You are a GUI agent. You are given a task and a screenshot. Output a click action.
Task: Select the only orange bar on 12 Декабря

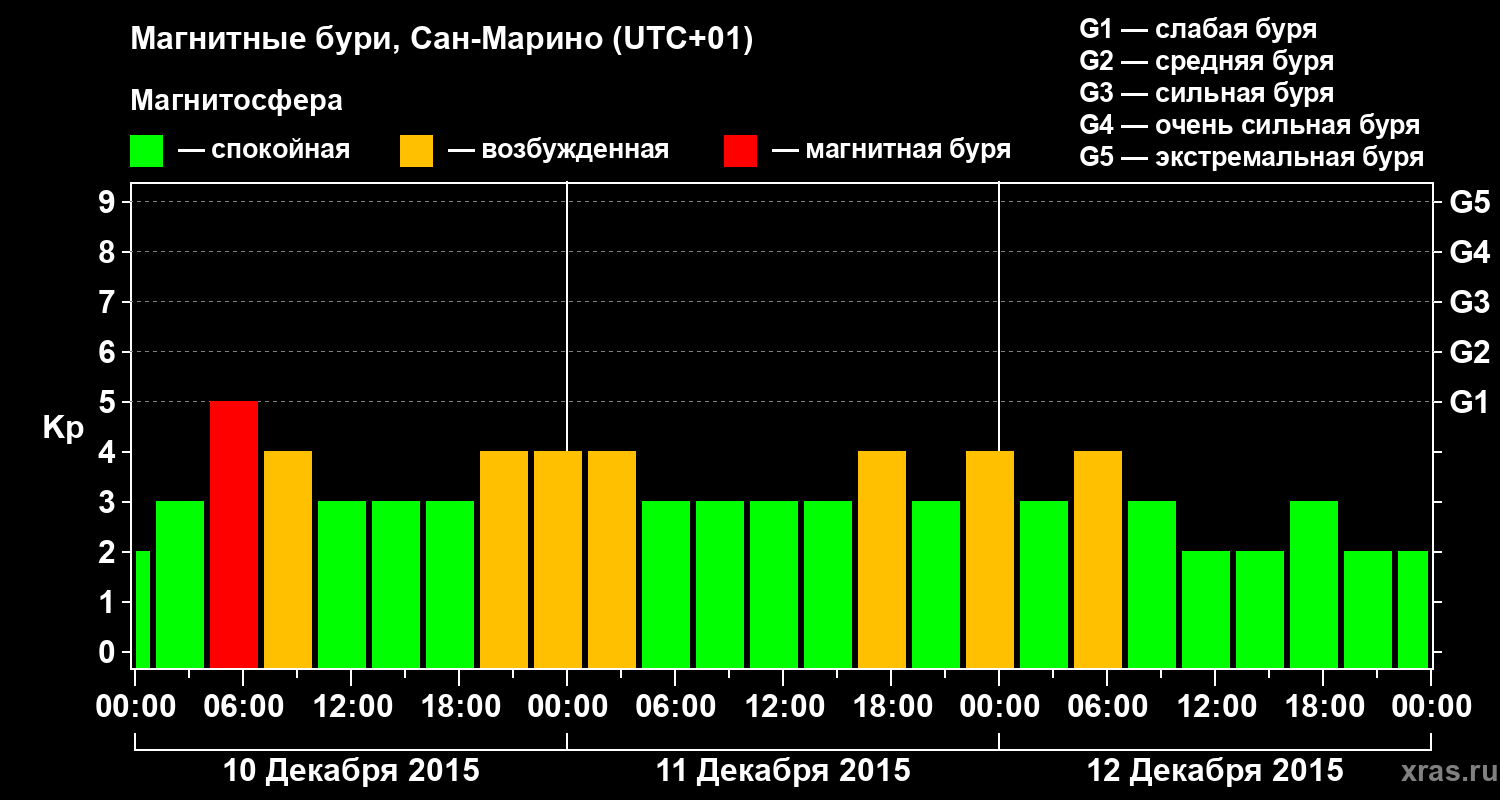coord(1098,560)
